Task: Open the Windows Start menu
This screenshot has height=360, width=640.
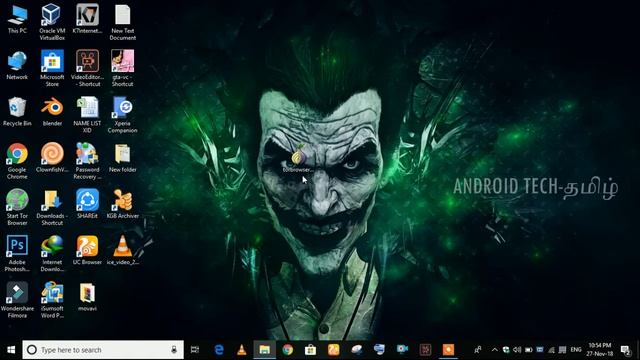Action: [11, 350]
